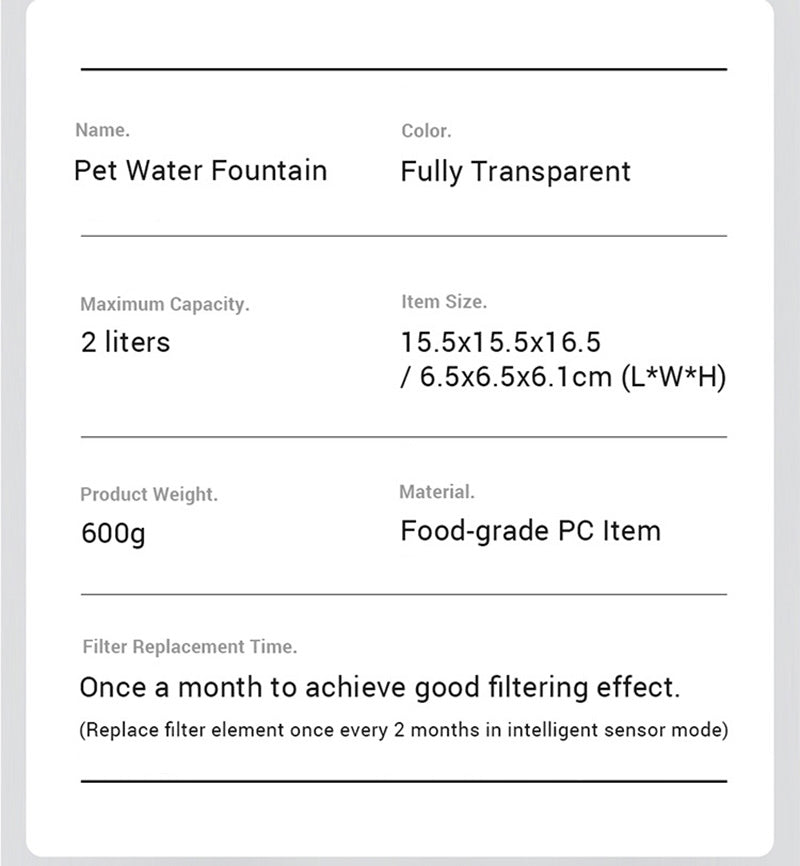Click the thick black line above "Name."
Image resolution: width=800 pixels, height=866 pixels.
(403, 70)
